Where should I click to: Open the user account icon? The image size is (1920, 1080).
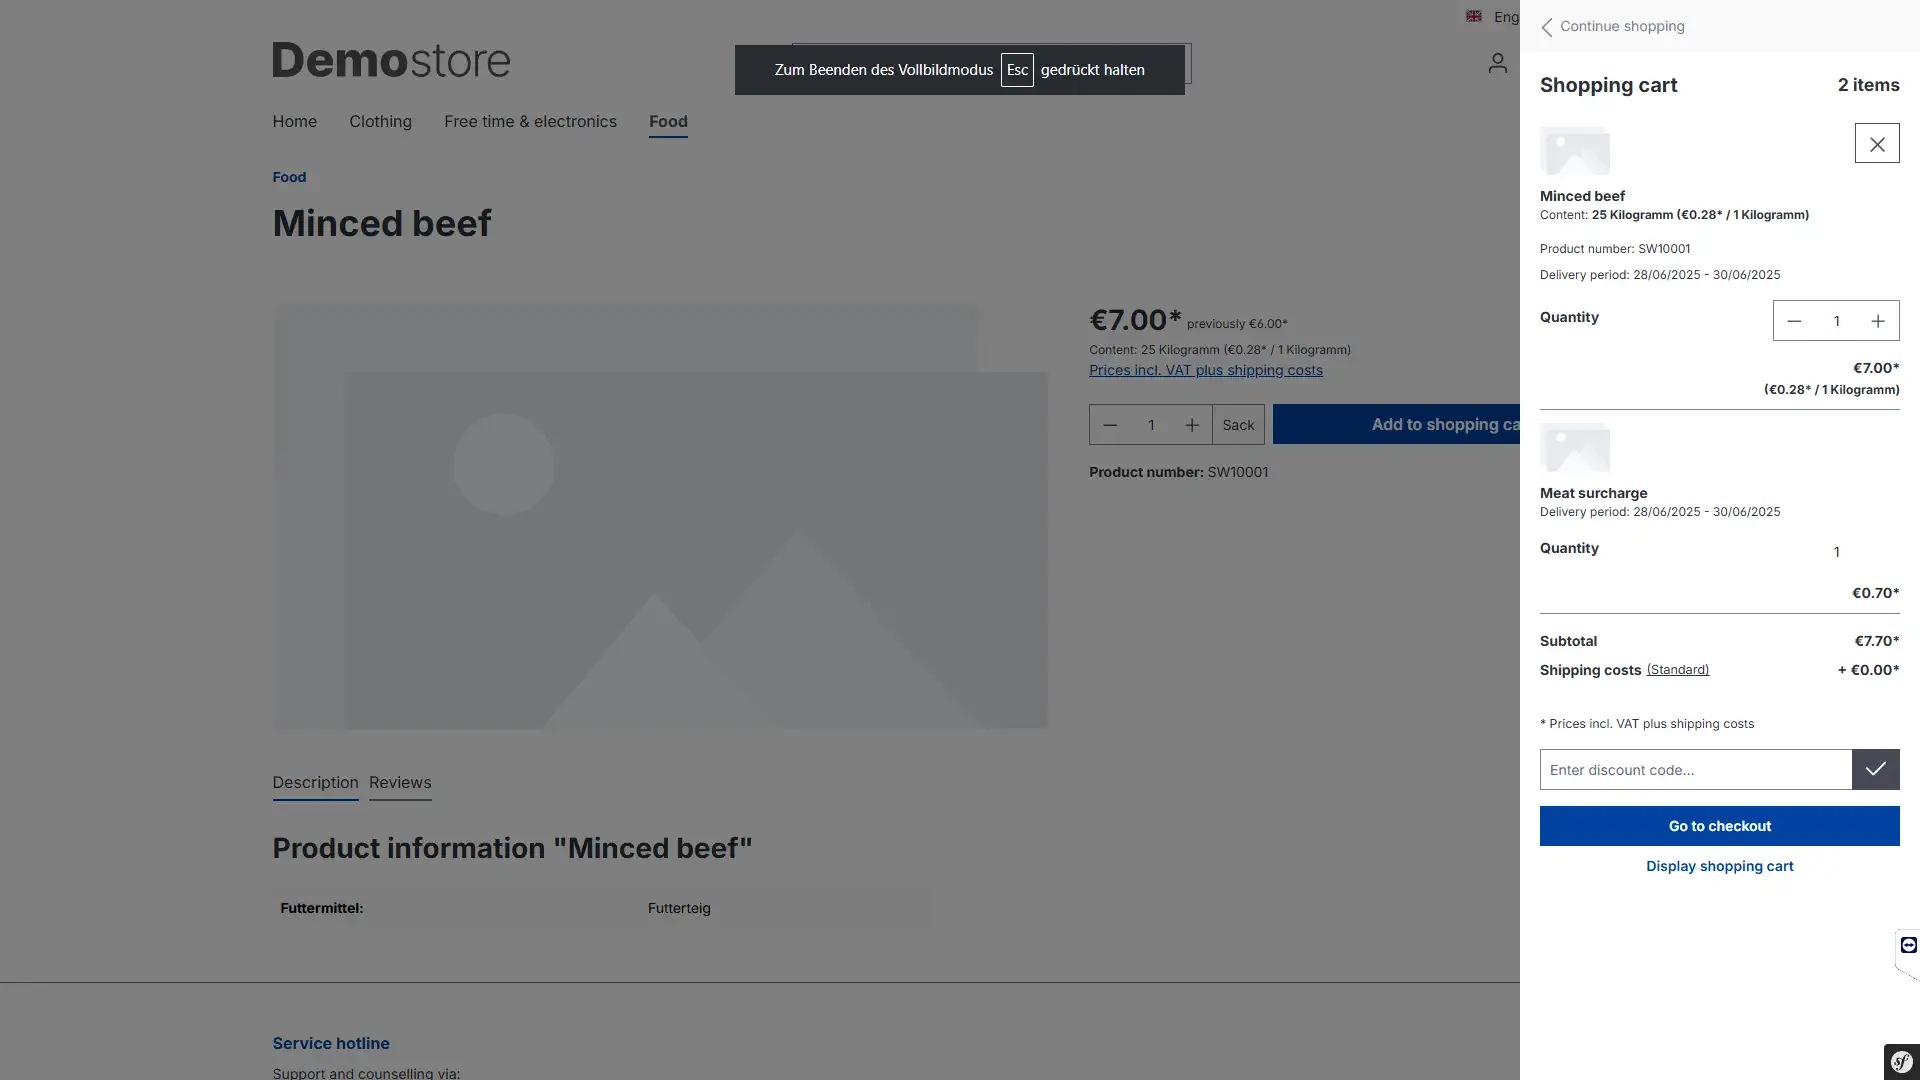[x=1497, y=63]
